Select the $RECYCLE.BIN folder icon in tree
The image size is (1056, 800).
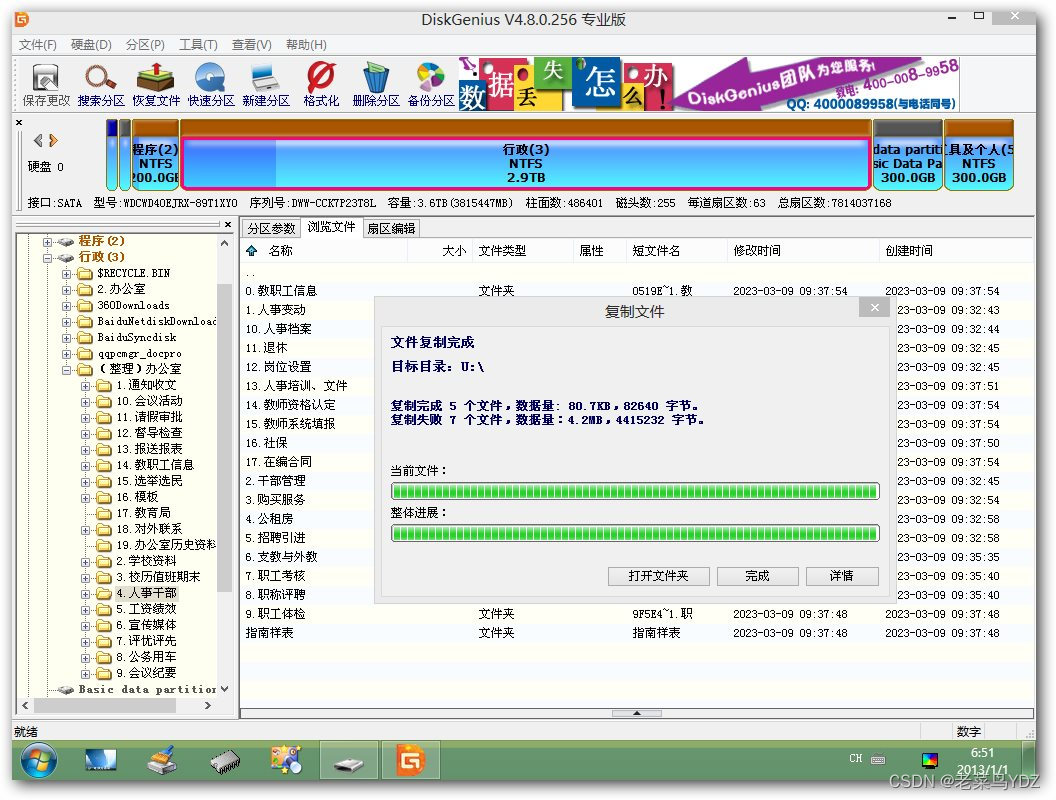(x=85, y=273)
